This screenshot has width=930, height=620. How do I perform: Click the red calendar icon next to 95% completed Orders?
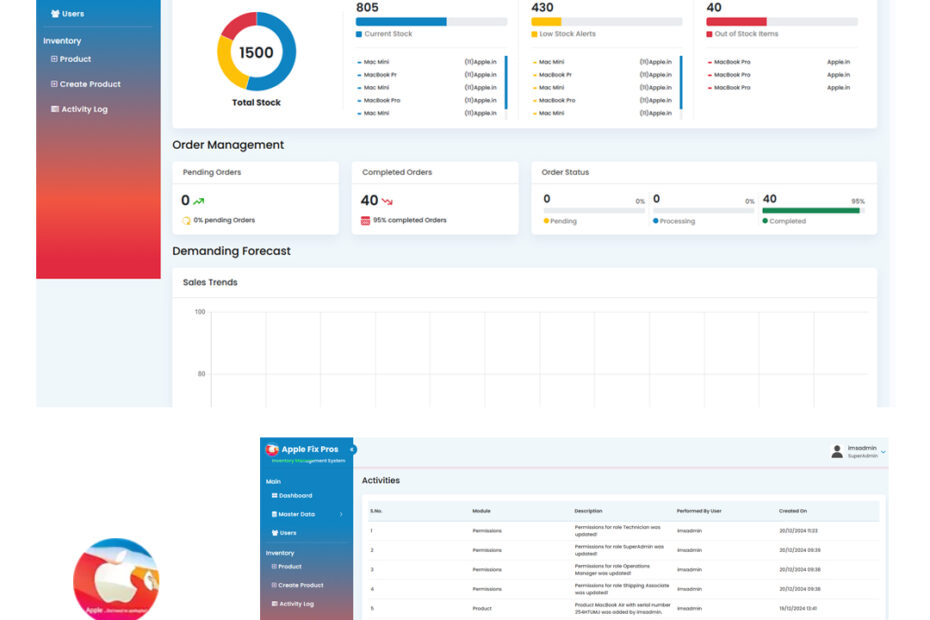[x=365, y=221]
